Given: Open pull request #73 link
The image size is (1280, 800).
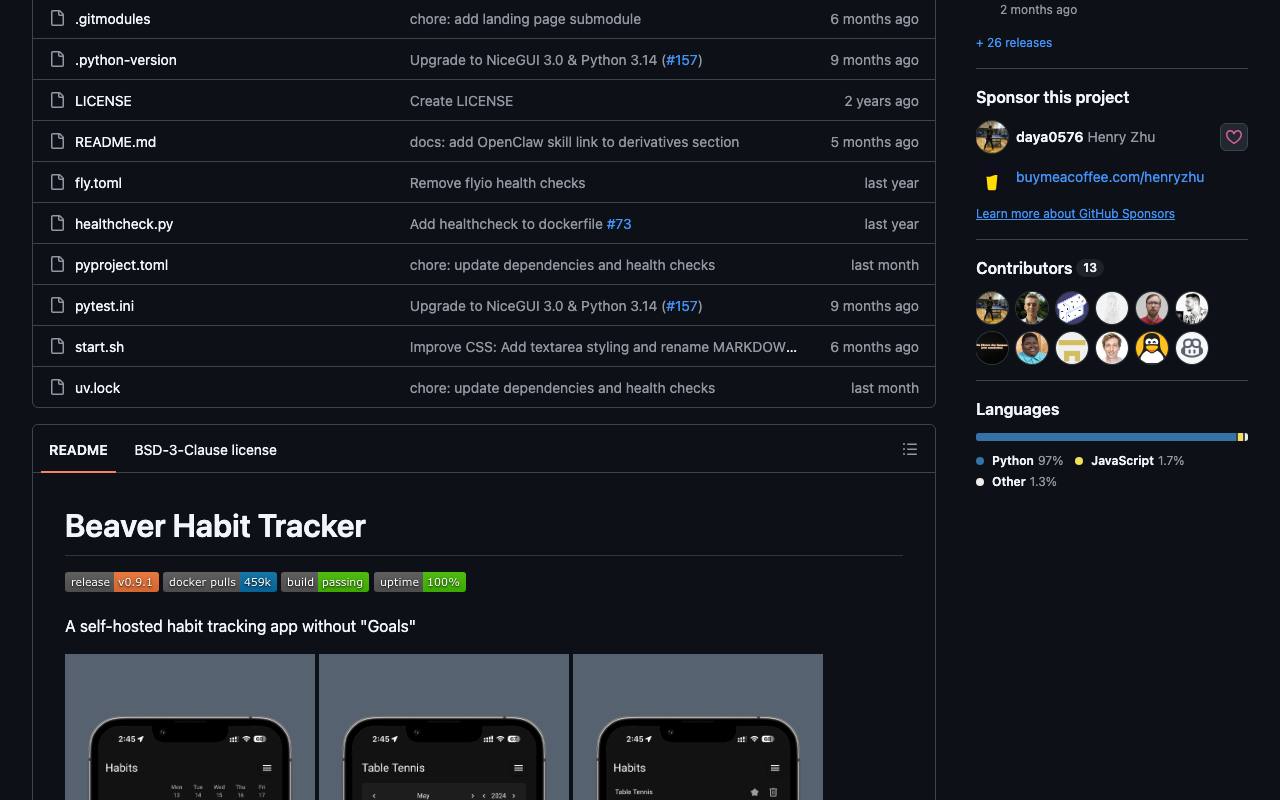Looking at the screenshot, I should [619, 224].
